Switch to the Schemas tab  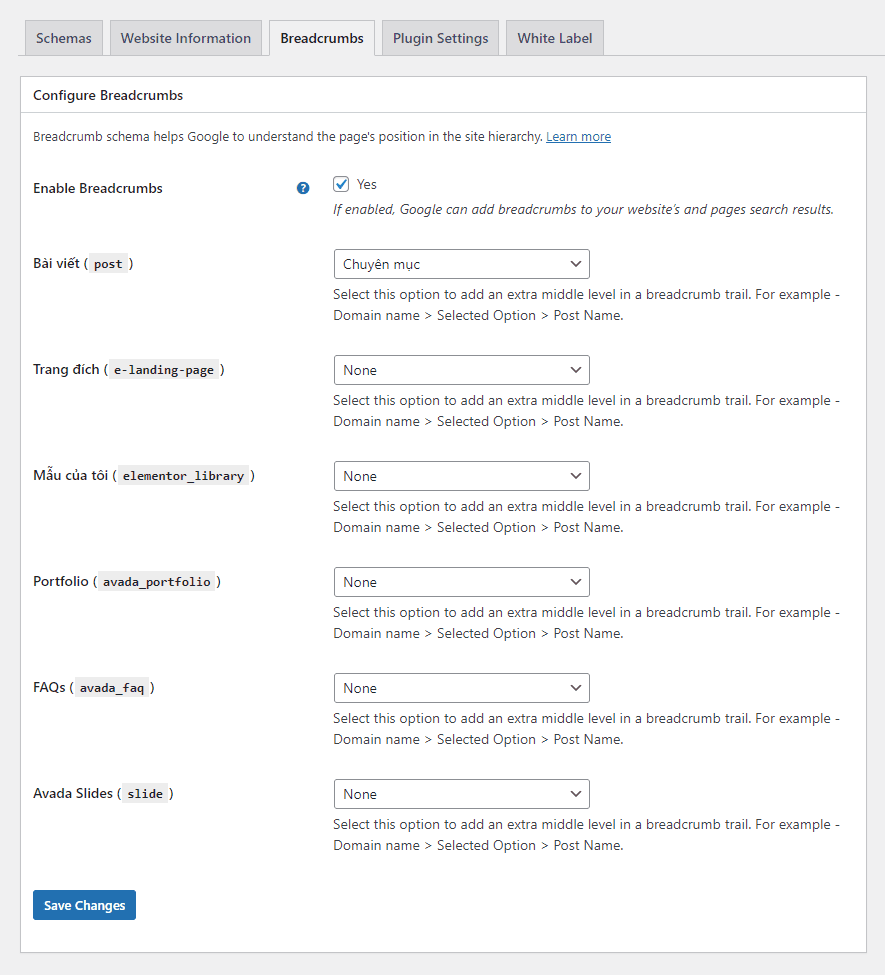[63, 38]
